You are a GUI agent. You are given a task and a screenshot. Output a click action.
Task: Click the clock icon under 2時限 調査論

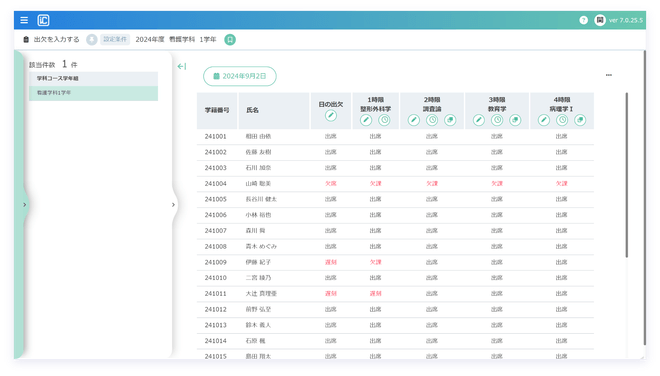coord(432,120)
